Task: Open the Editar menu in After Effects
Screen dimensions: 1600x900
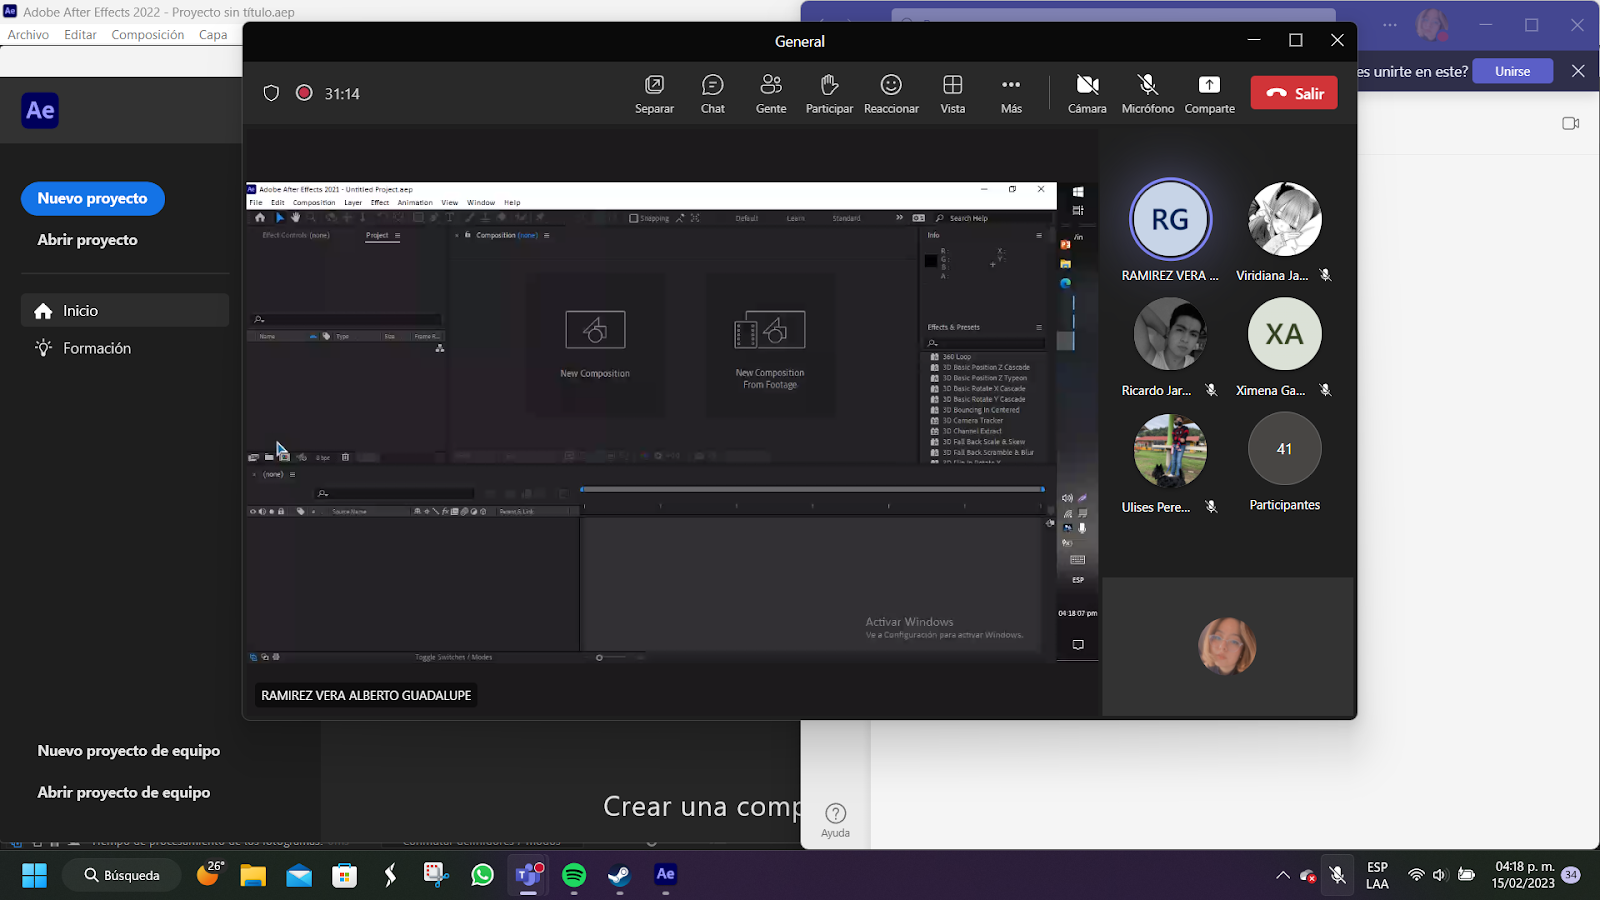Action: point(80,35)
